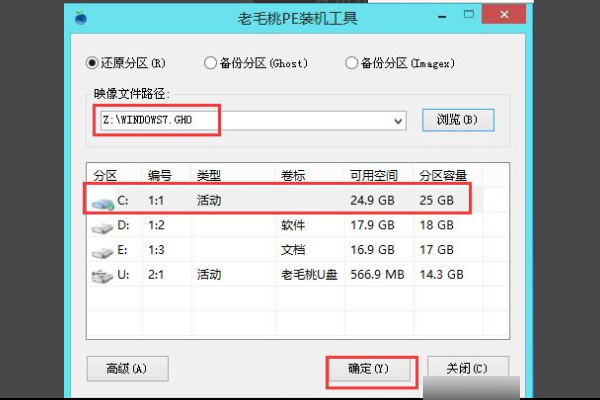Click the 卷标 column header
This screenshot has width=600, height=400.
coord(293,176)
